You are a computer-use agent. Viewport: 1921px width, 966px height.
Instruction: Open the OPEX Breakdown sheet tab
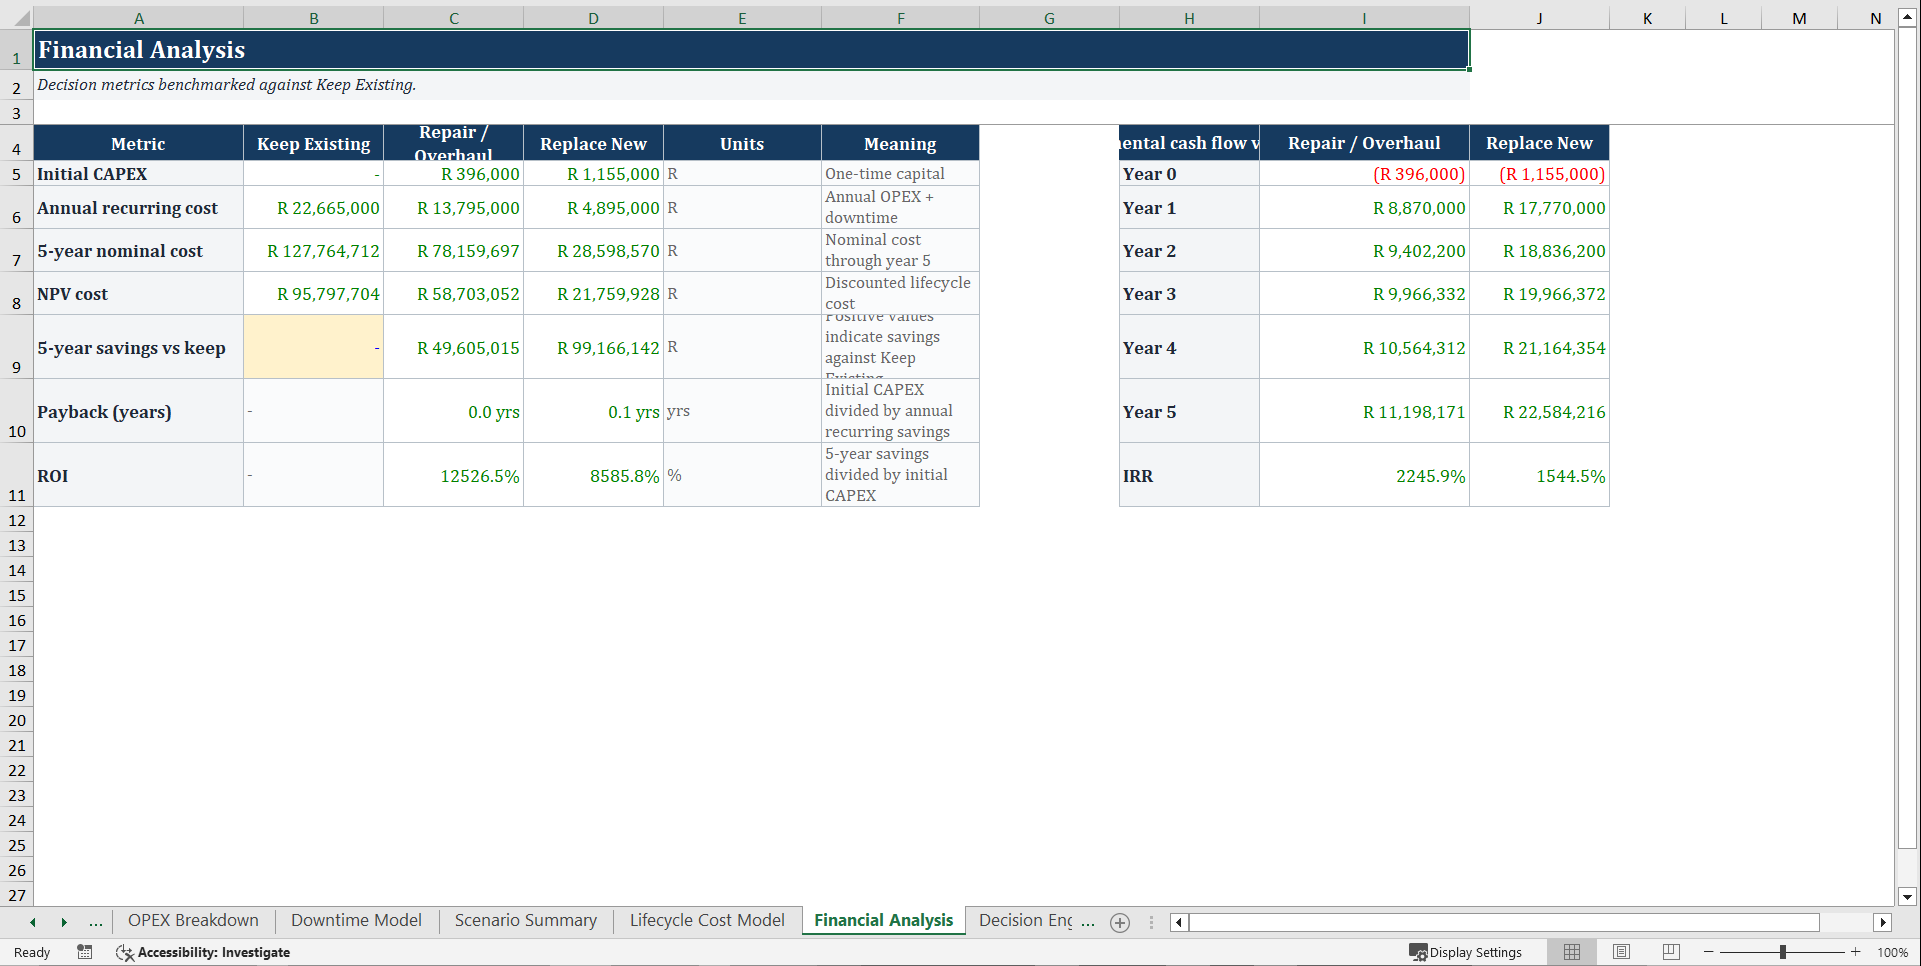coord(193,920)
